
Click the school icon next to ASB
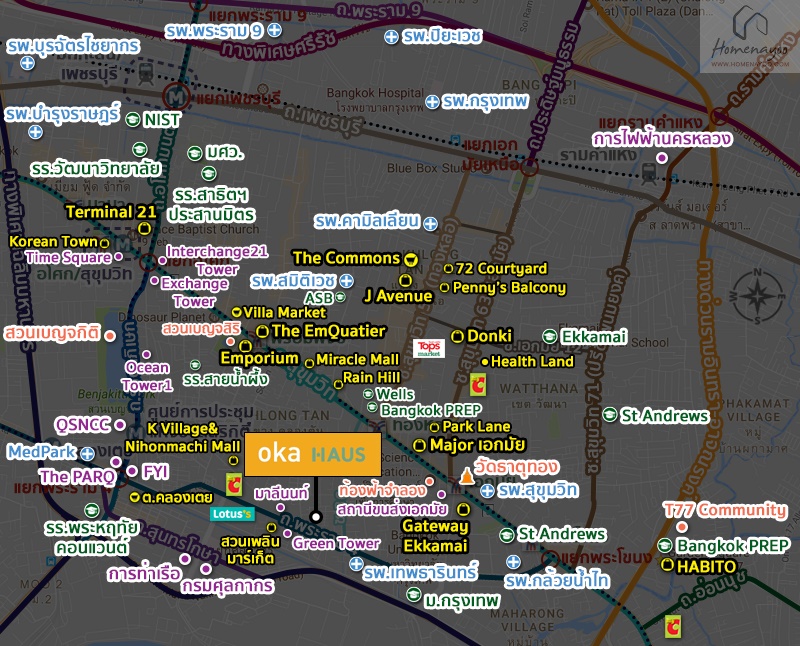(340, 296)
